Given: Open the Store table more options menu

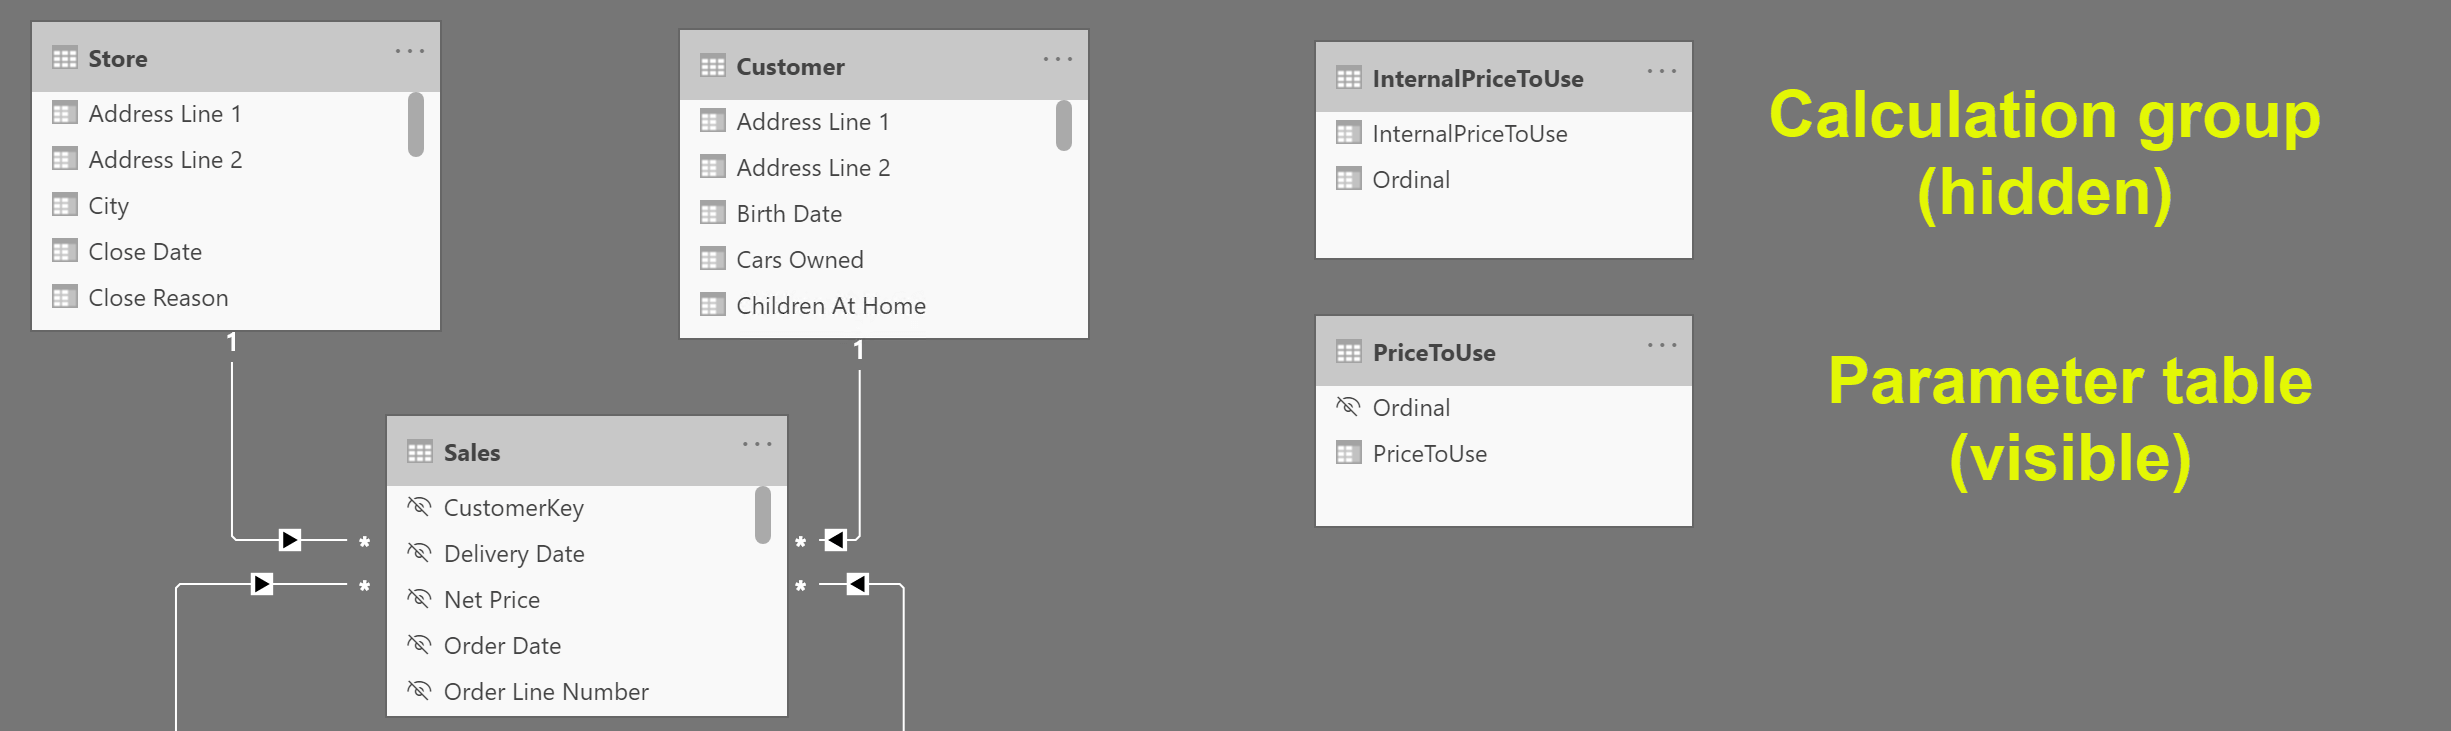Looking at the screenshot, I should coord(410,51).
